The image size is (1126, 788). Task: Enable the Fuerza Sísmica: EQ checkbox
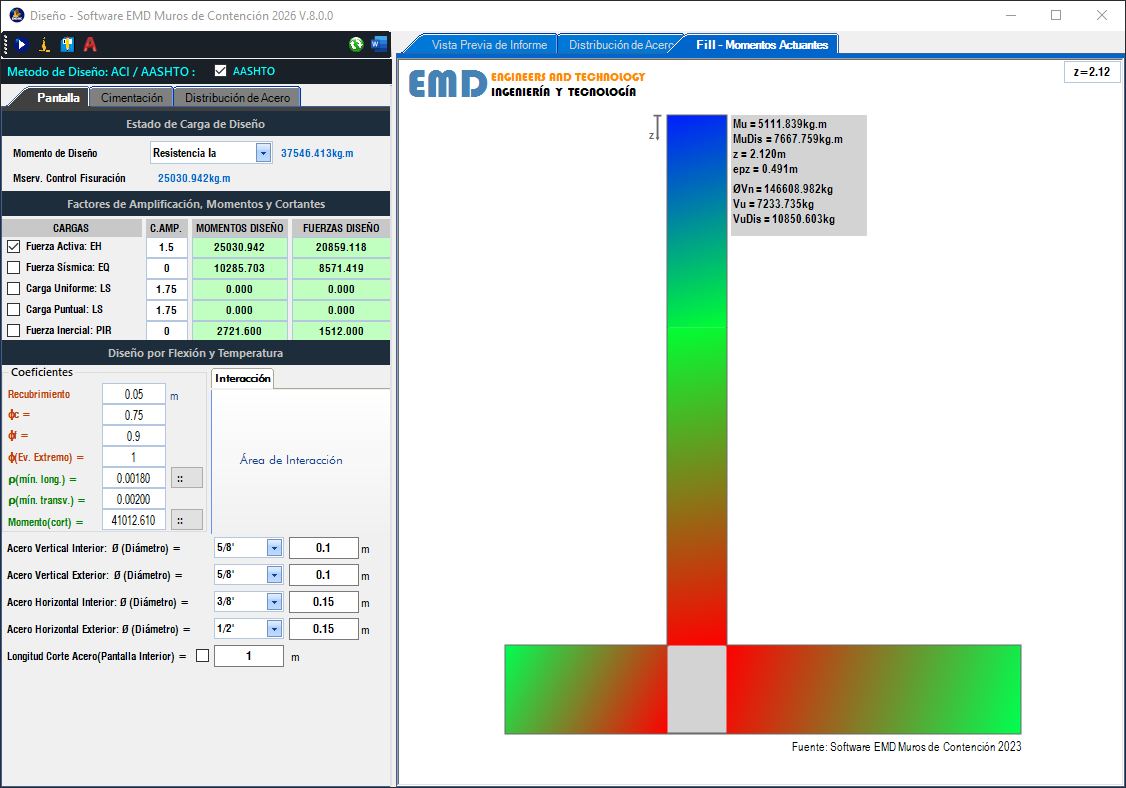(x=14, y=267)
